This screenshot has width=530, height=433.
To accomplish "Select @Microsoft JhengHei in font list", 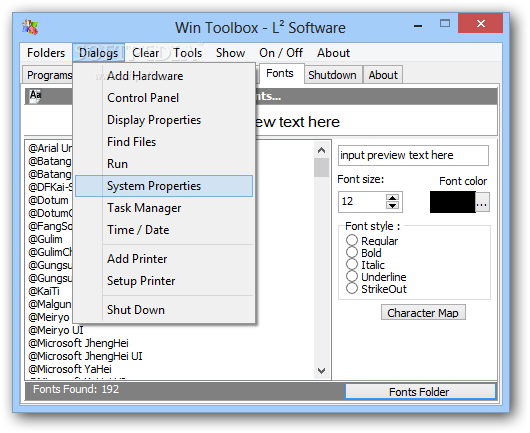I will [78, 343].
